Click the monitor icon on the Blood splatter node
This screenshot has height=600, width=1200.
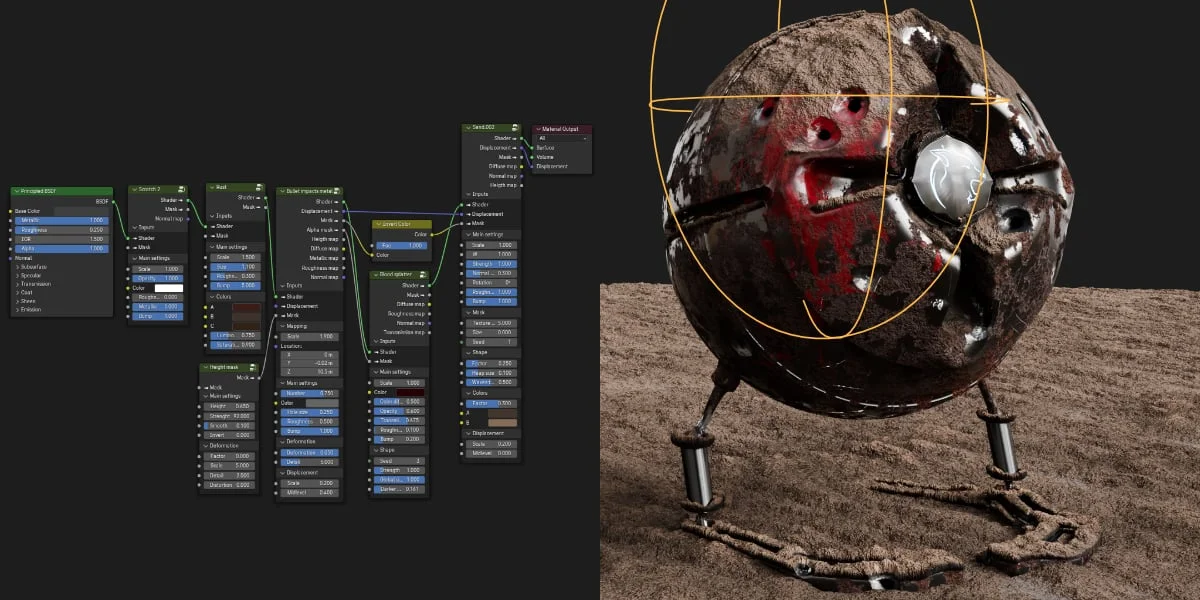(422, 273)
